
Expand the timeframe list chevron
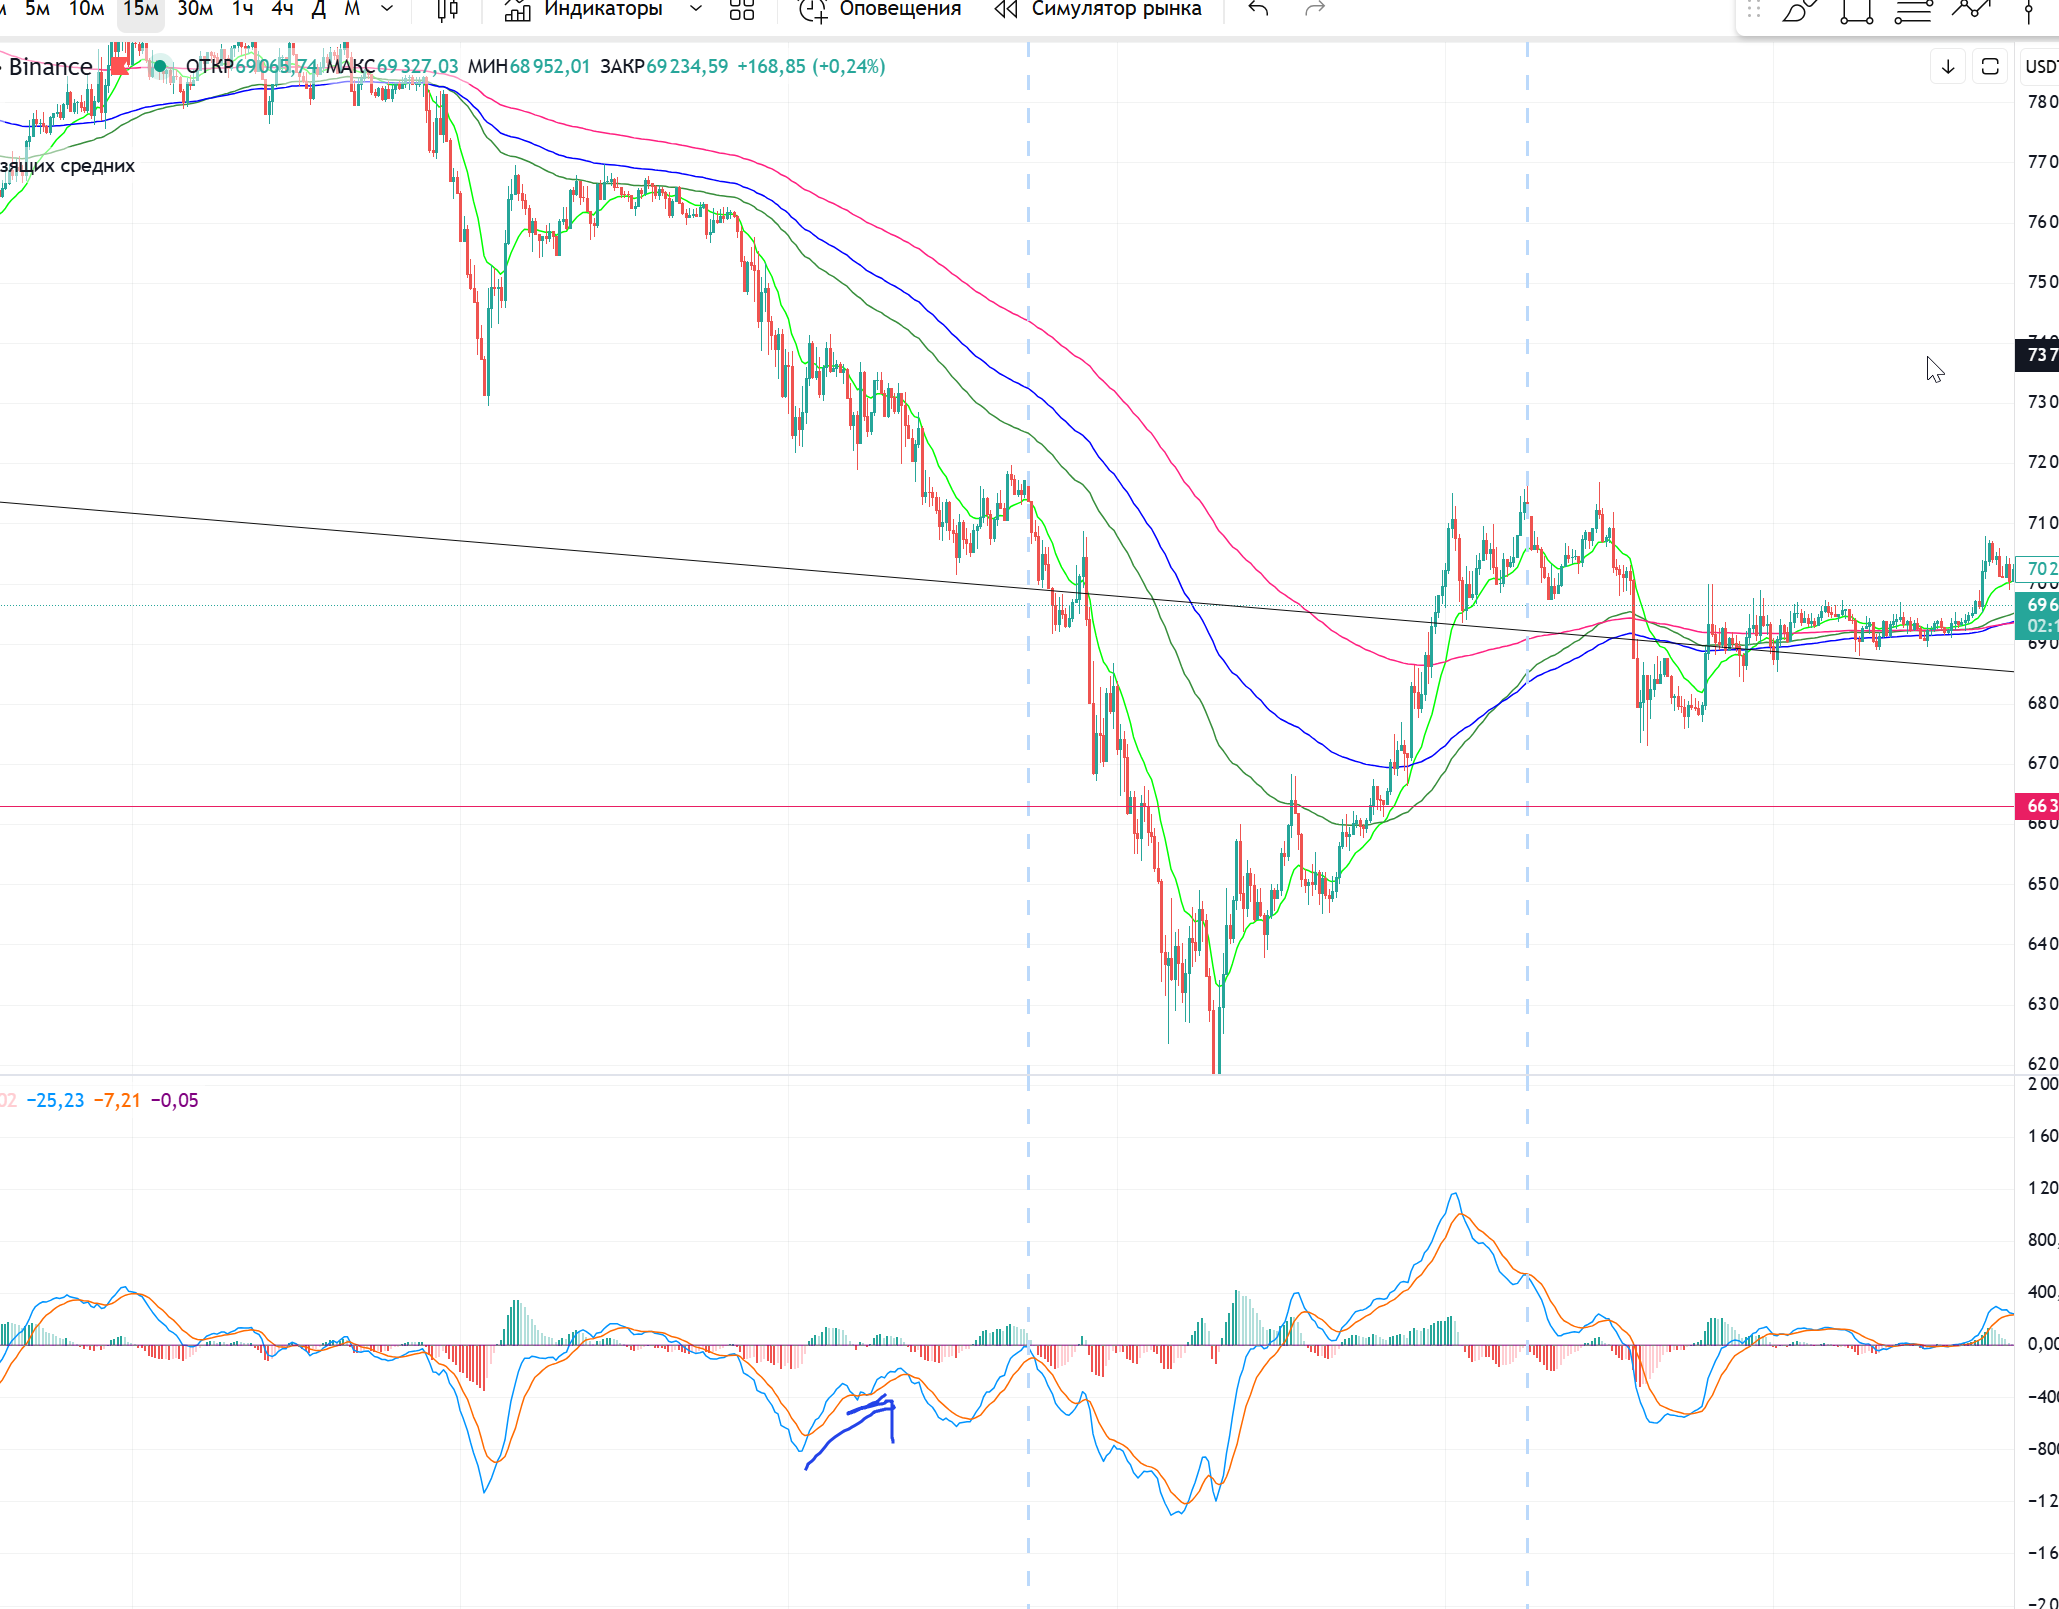pyautogui.click(x=387, y=10)
